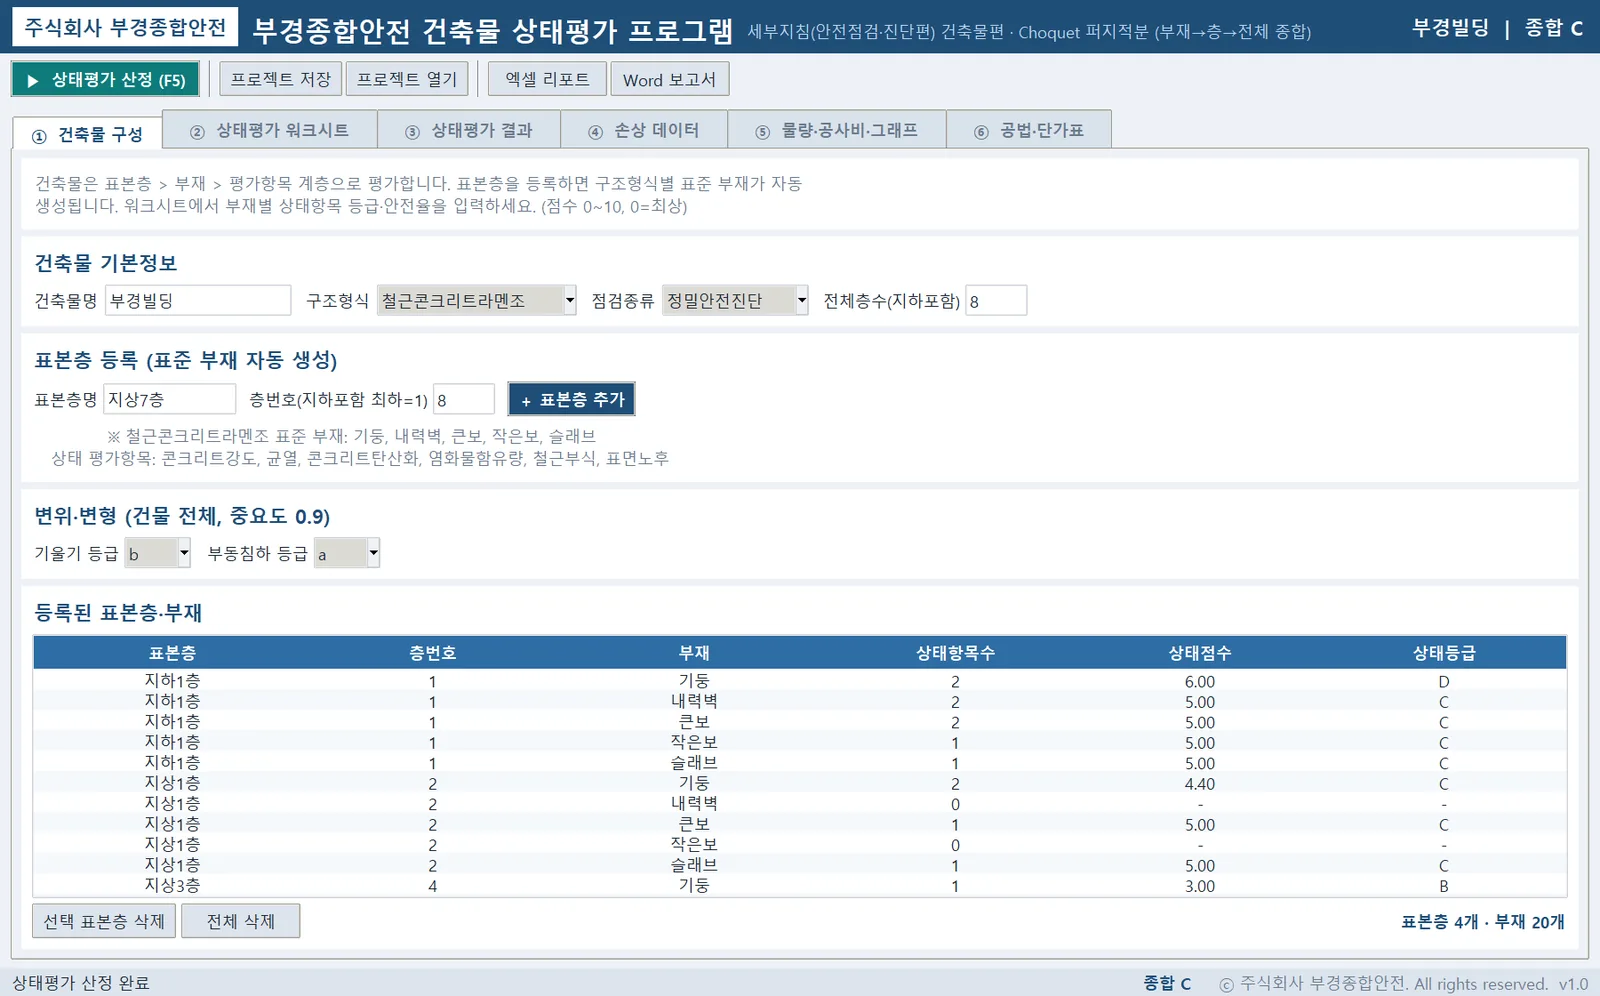This screenshot has height=996, width=1600.
Task: Click 표본층 column header
Action: 172,652
